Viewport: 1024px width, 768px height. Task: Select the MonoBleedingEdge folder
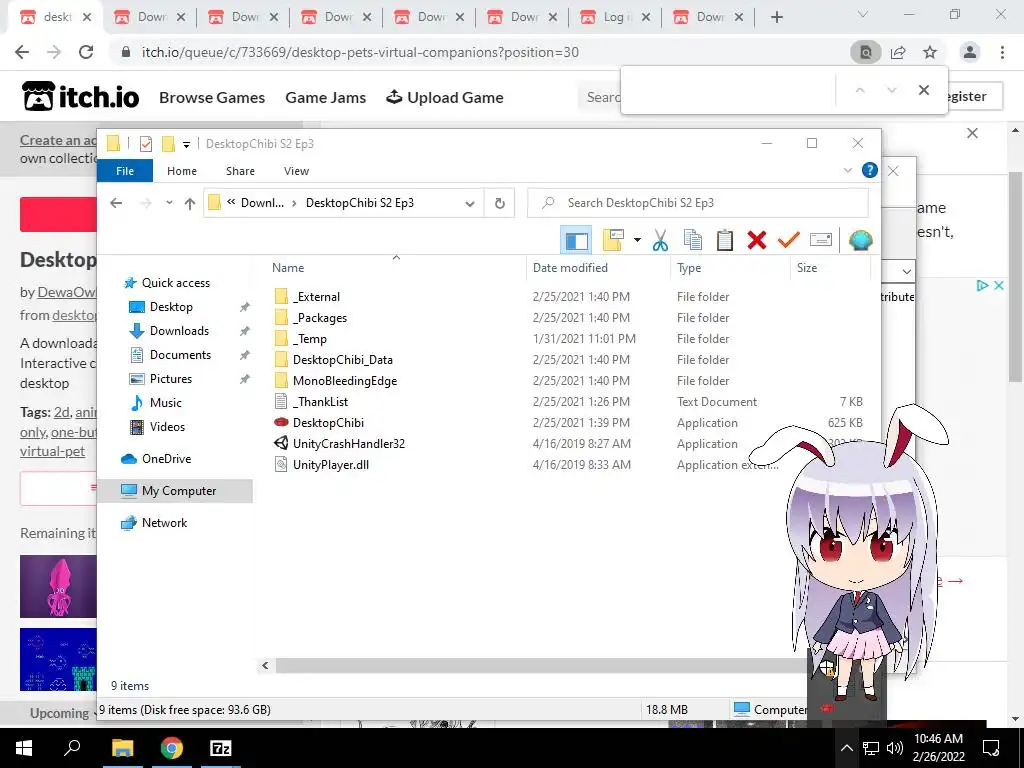[x=345, y=381]
